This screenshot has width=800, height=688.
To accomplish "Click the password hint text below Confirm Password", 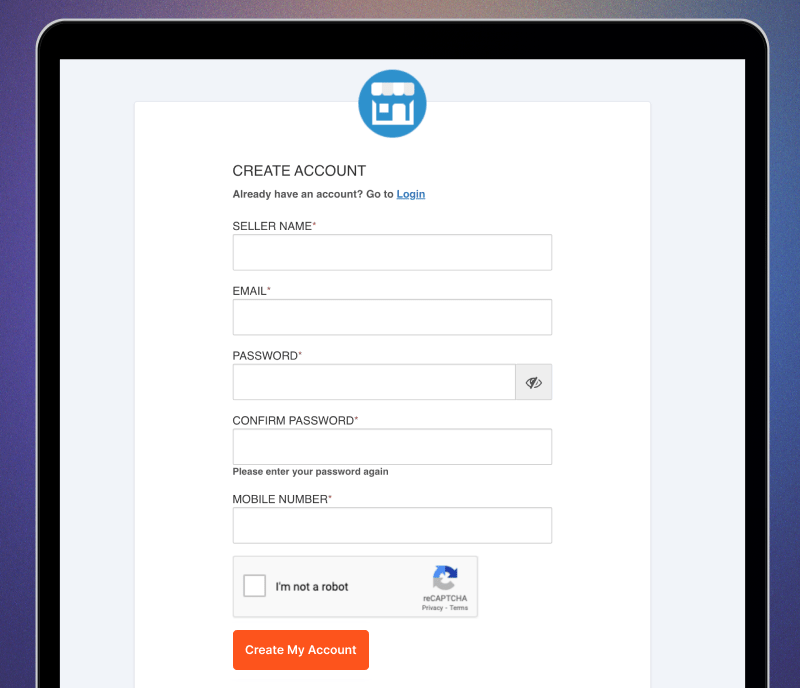I will [x=310, y=471].
